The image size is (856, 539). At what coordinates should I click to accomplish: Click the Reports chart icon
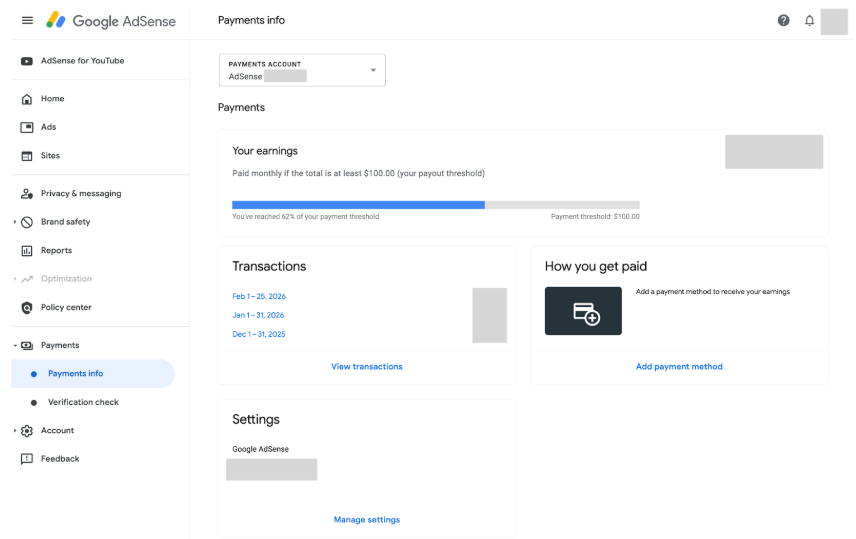27,251
